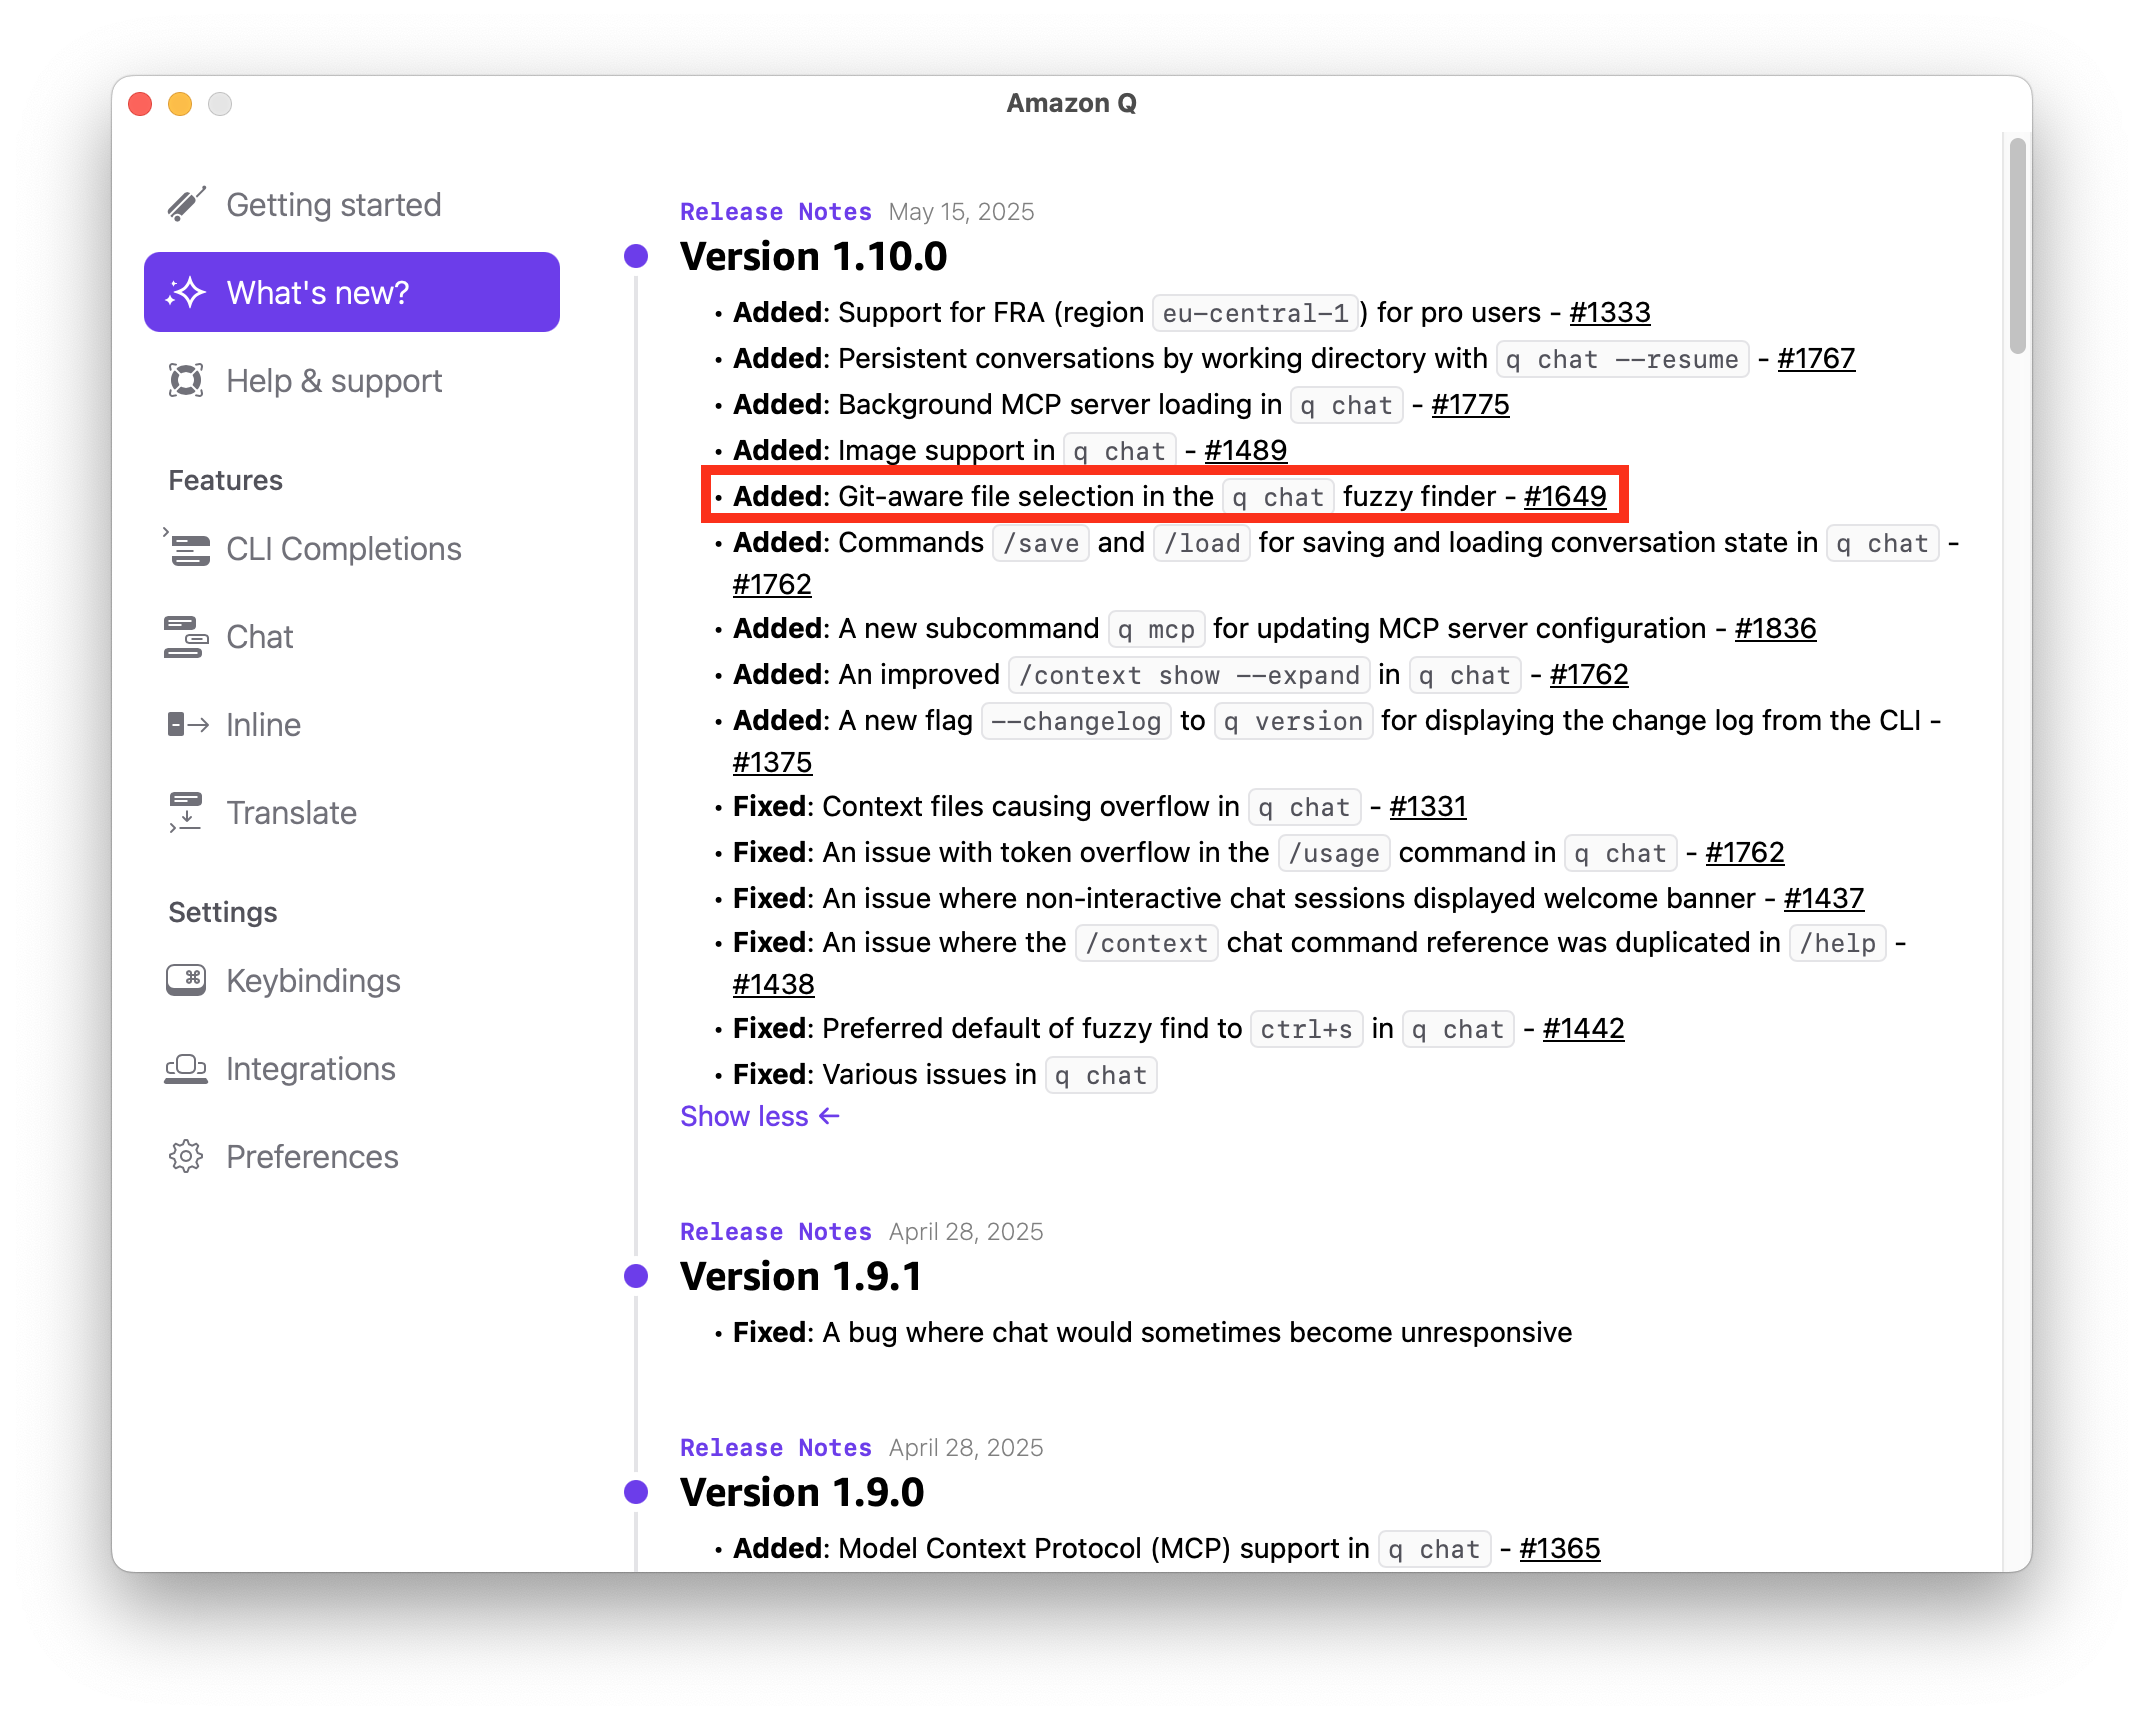
Task: Follow the #1836 link for q mcp
Action: (1775, 628)
